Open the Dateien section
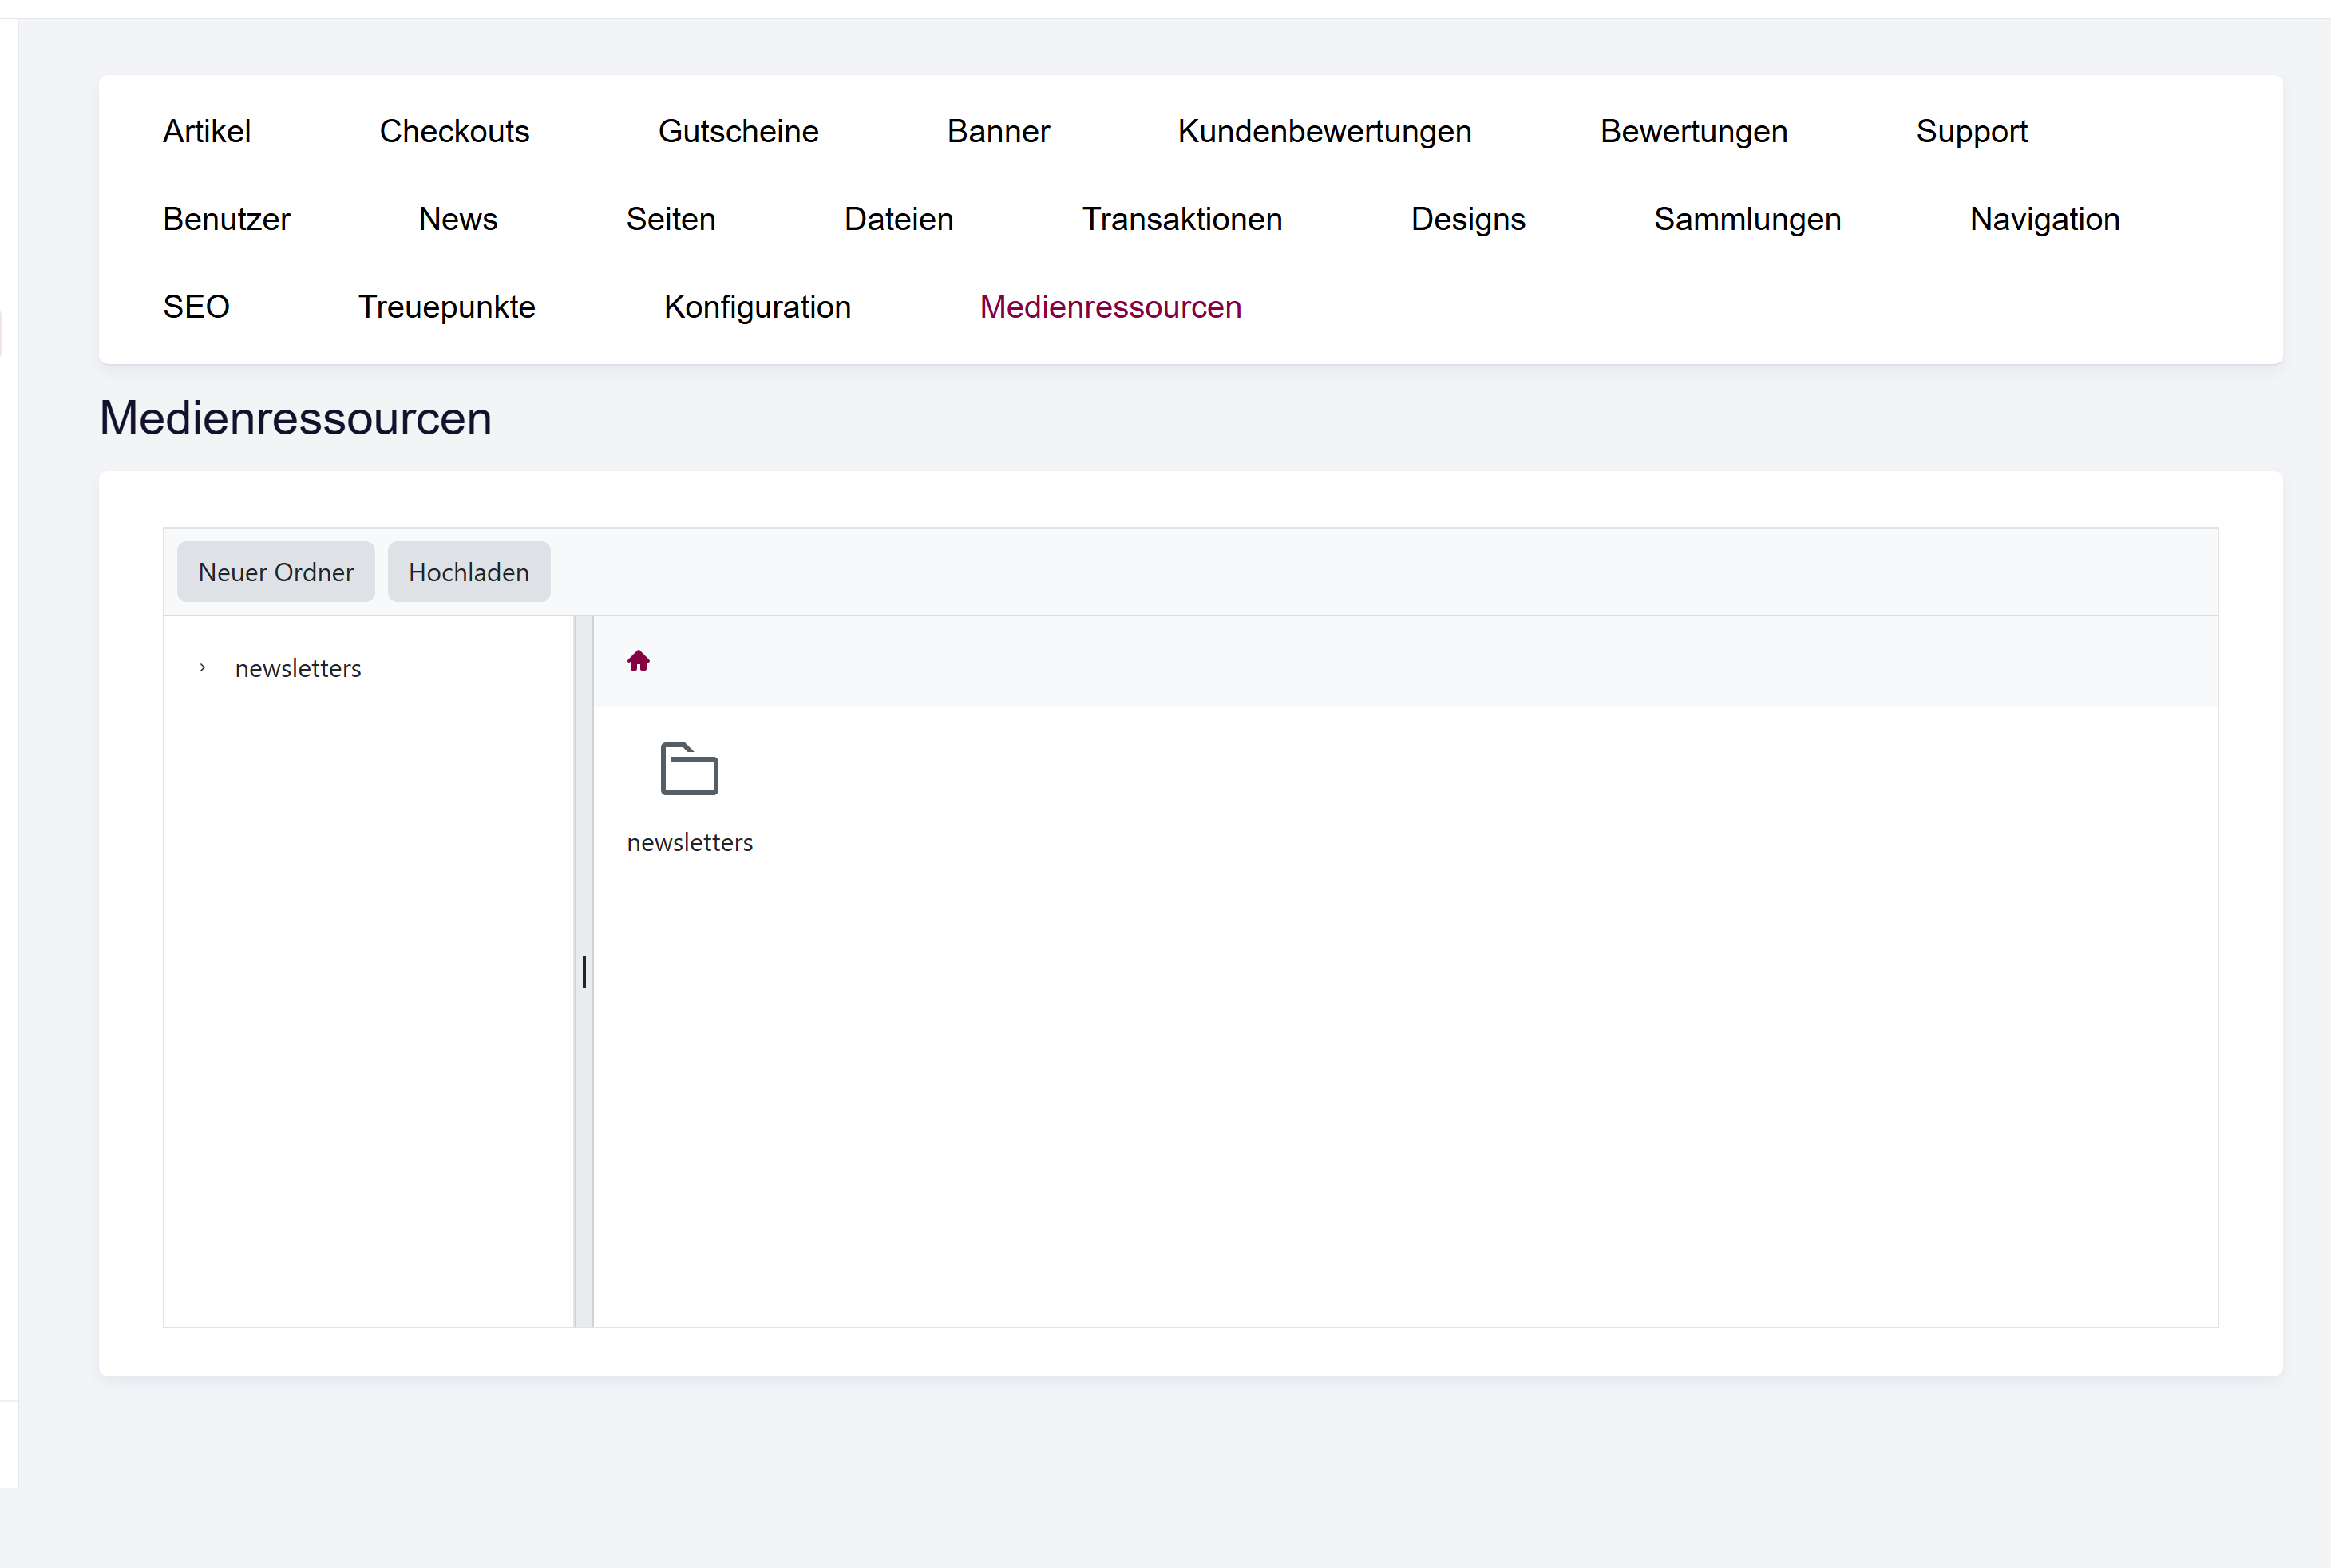Viewport: 2331px width, 1568px height. [x=899, y=219]
